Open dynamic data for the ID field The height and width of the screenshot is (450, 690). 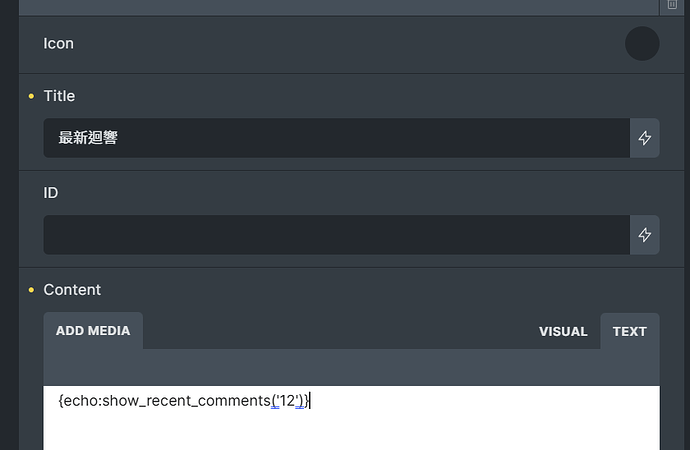point(645,234)
